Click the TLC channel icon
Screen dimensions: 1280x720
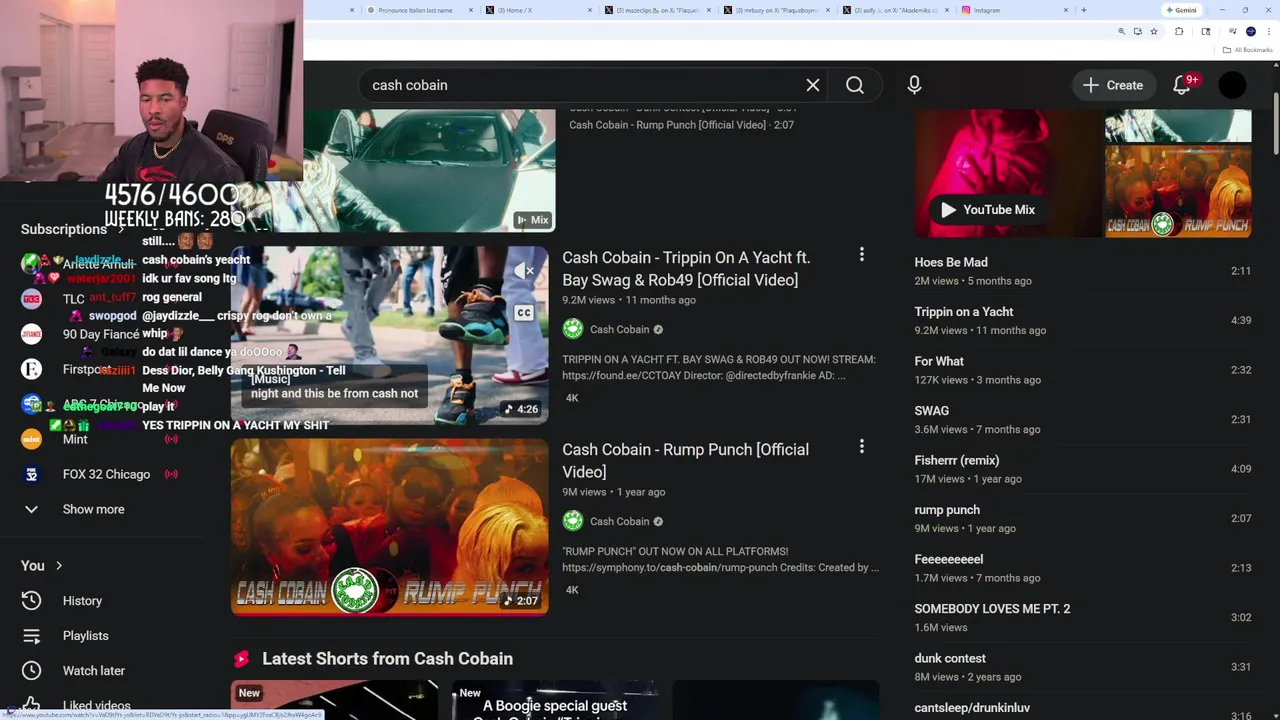tap(31, 299)
